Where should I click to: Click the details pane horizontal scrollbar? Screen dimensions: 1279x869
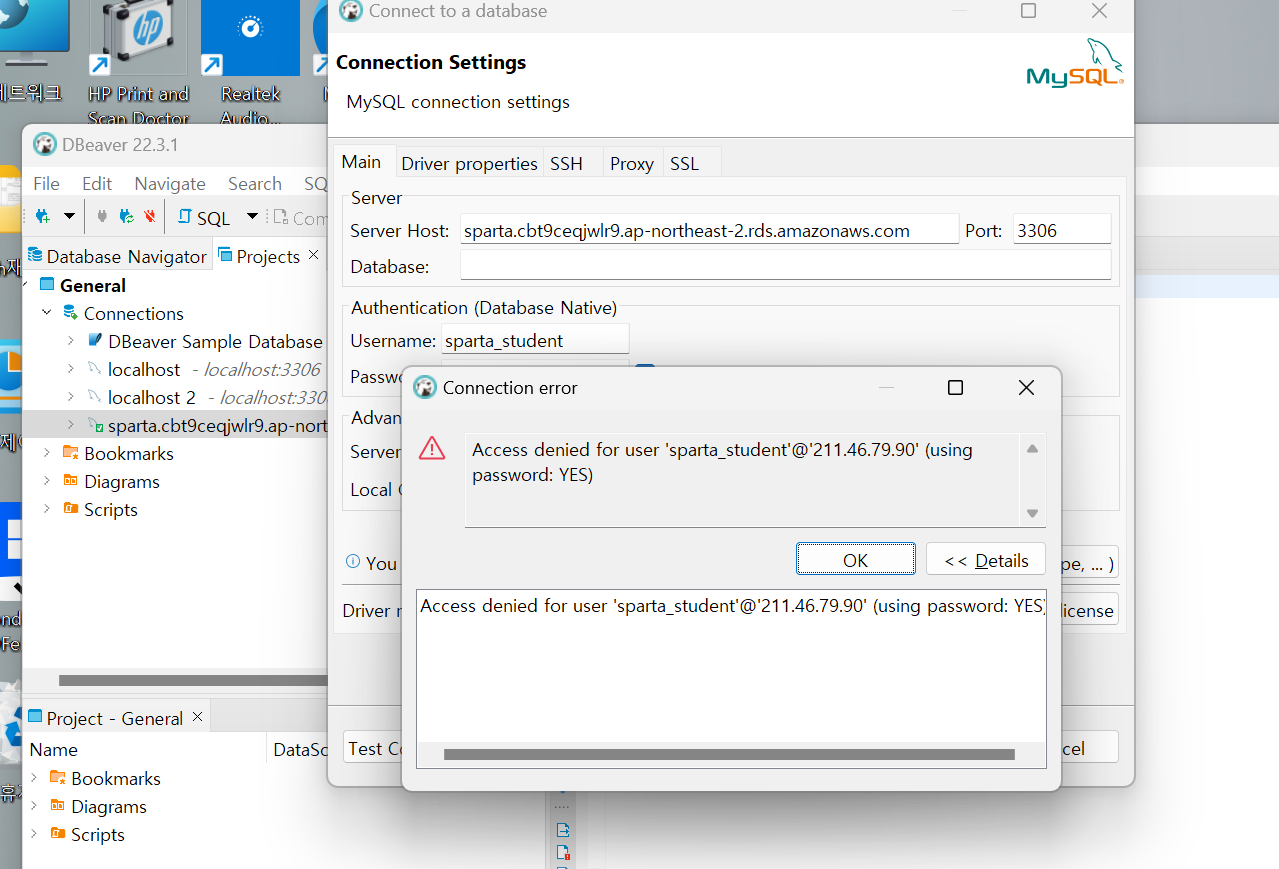coord(729,754)
